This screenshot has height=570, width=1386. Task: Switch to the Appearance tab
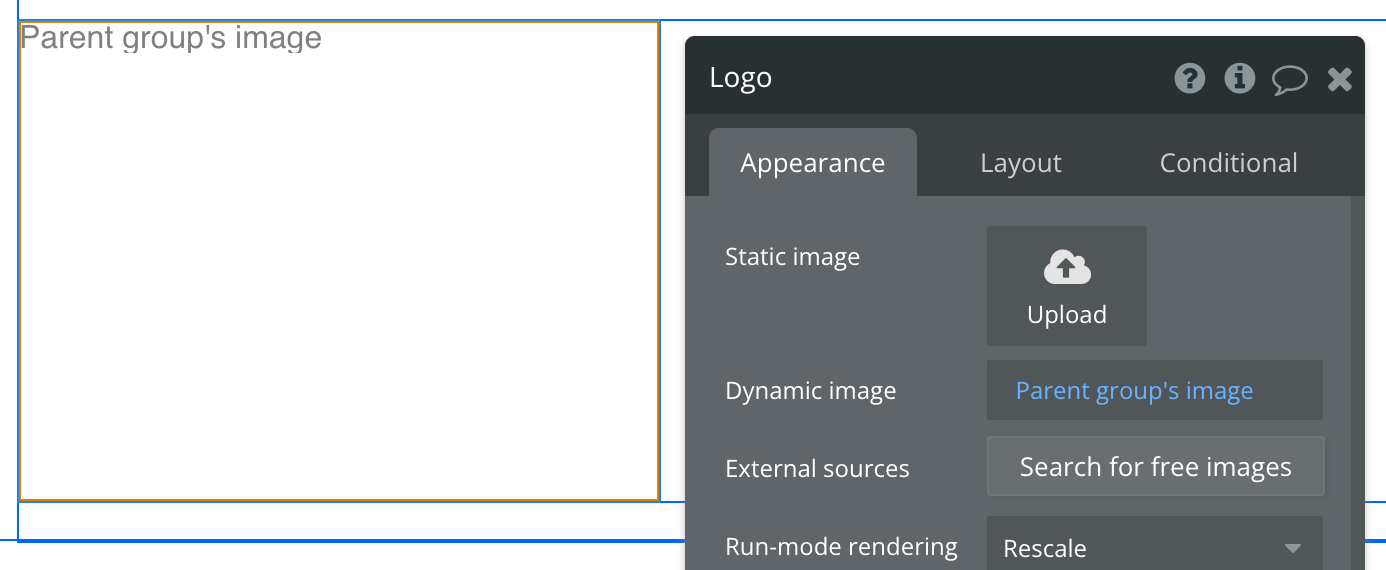pyautogui.click(x=812, y=163)
